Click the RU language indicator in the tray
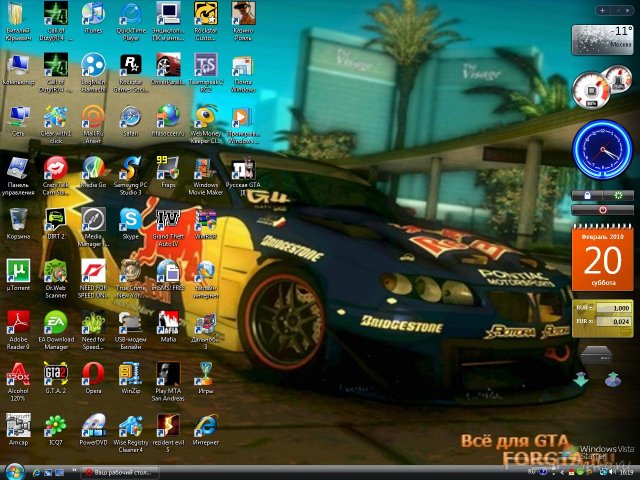 531,471
